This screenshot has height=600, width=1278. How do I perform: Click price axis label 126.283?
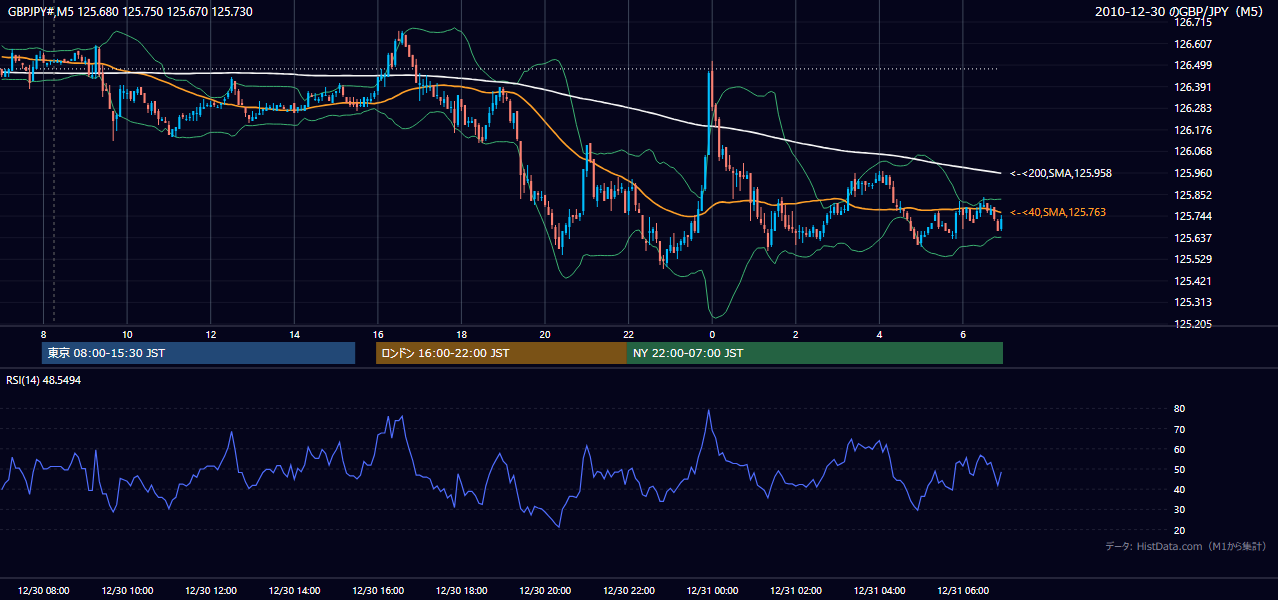(x=1193, y=108)
